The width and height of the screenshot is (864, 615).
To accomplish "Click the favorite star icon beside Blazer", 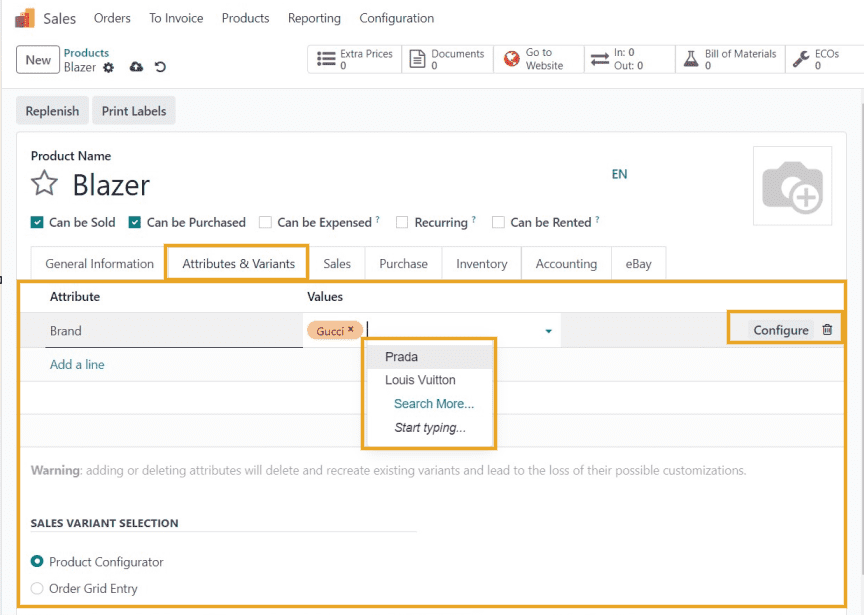I will [x=44, y=184].
